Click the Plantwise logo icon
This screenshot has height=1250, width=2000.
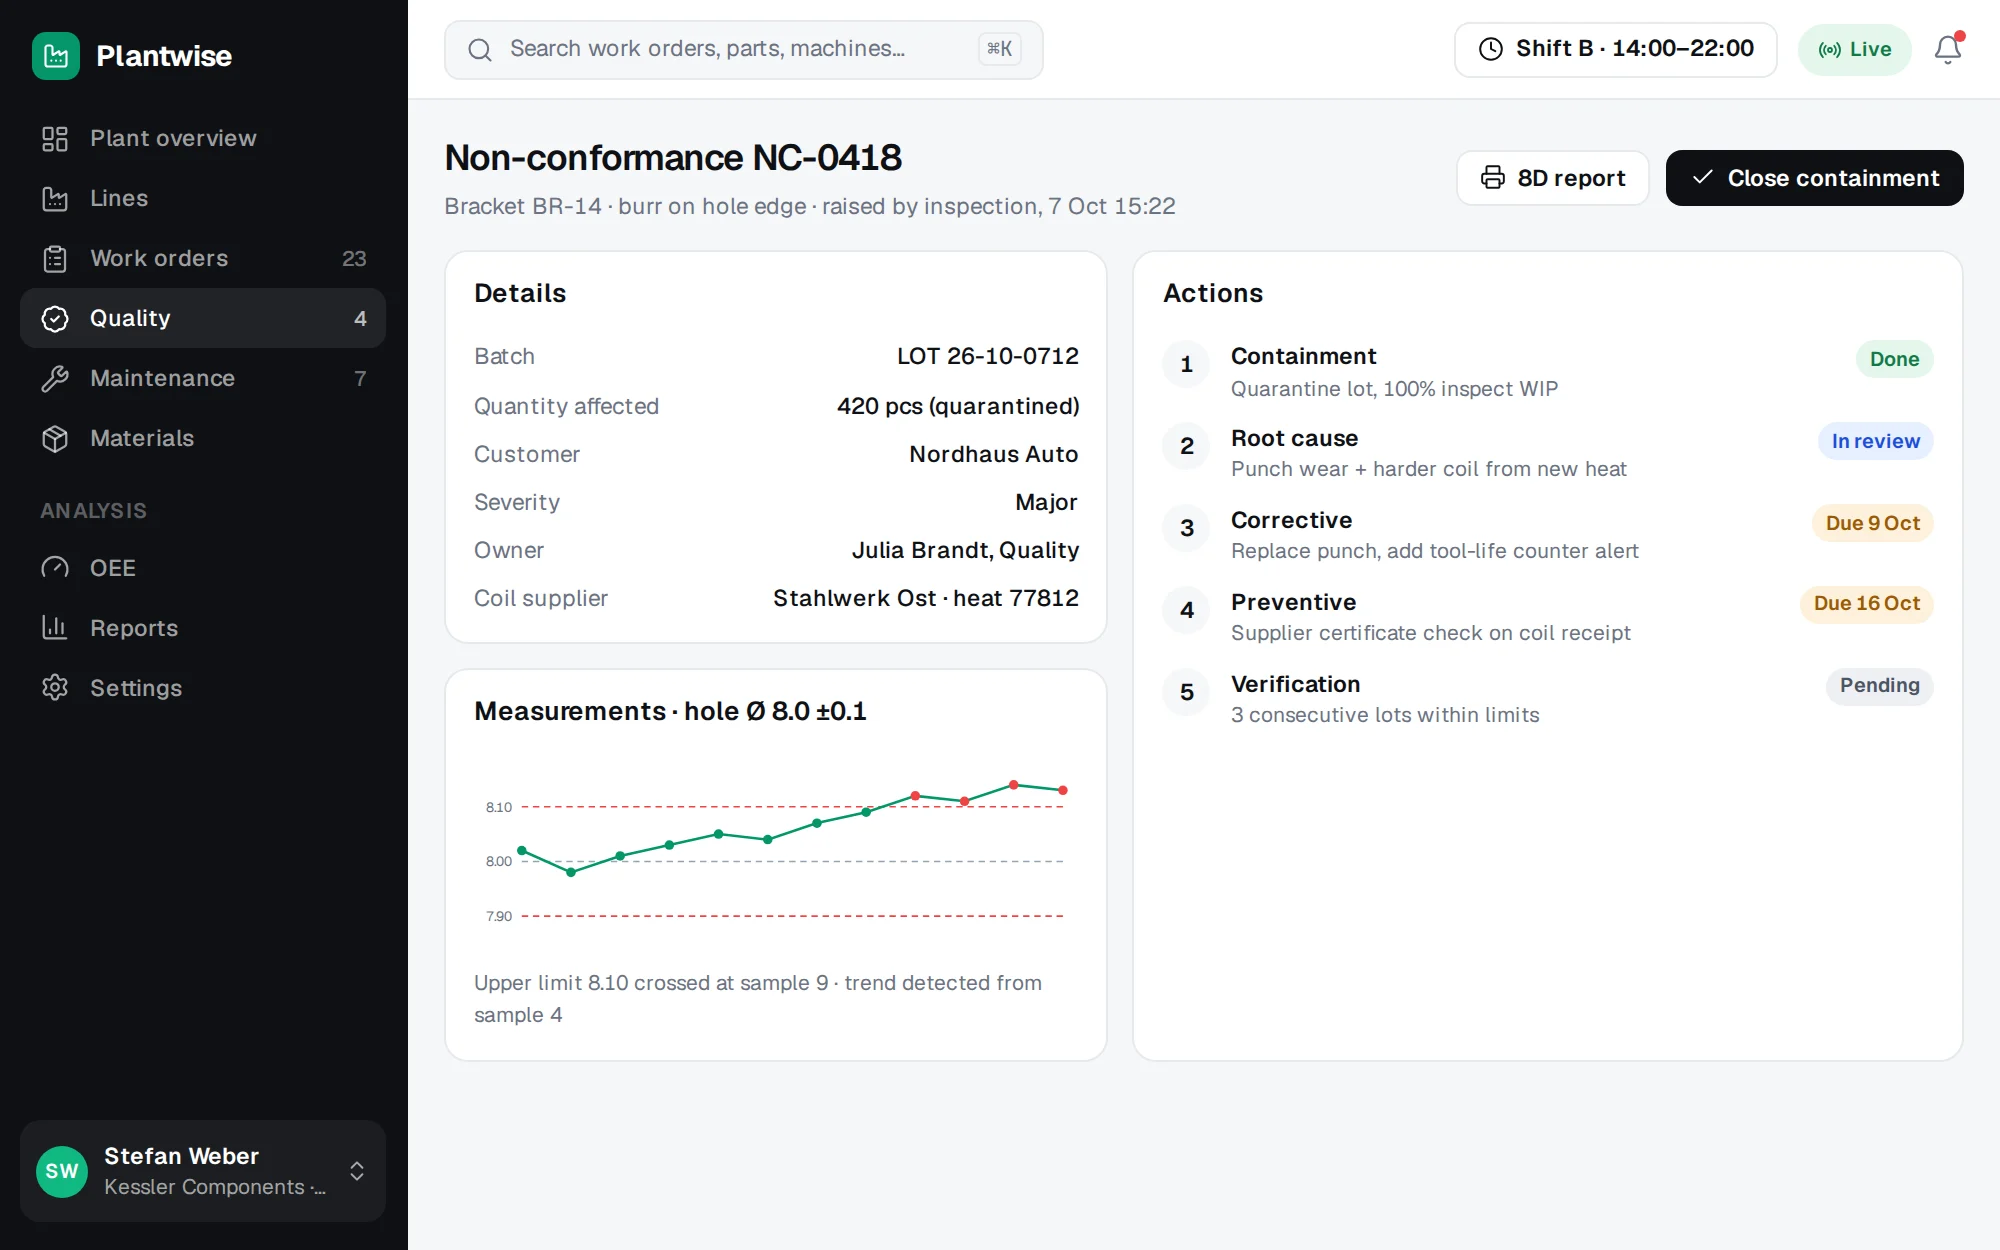[56, 56]
